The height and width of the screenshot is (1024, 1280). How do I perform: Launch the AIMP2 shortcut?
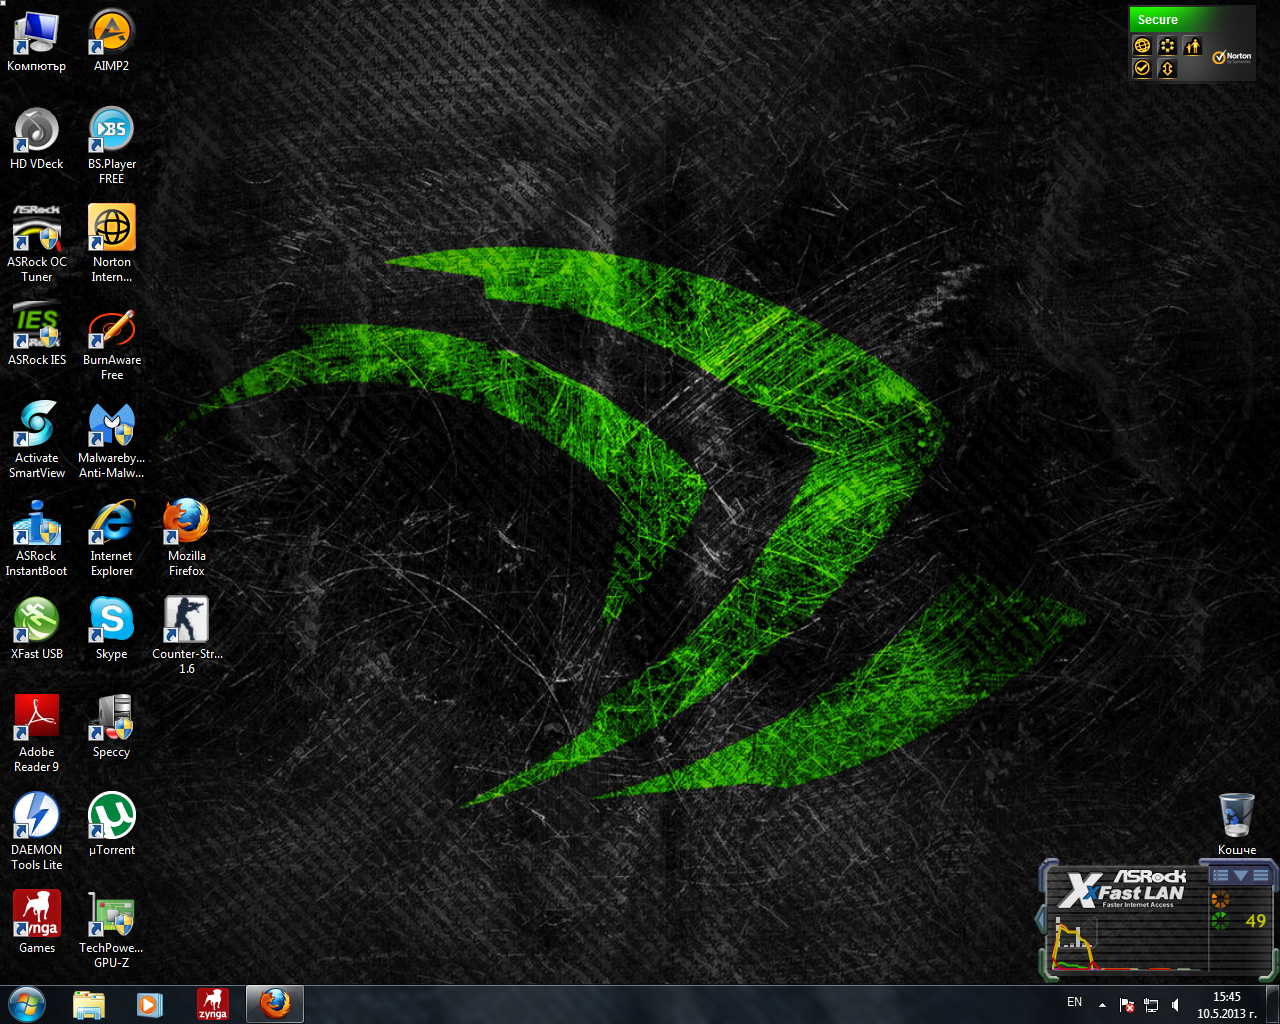click(x=111, y=41)
